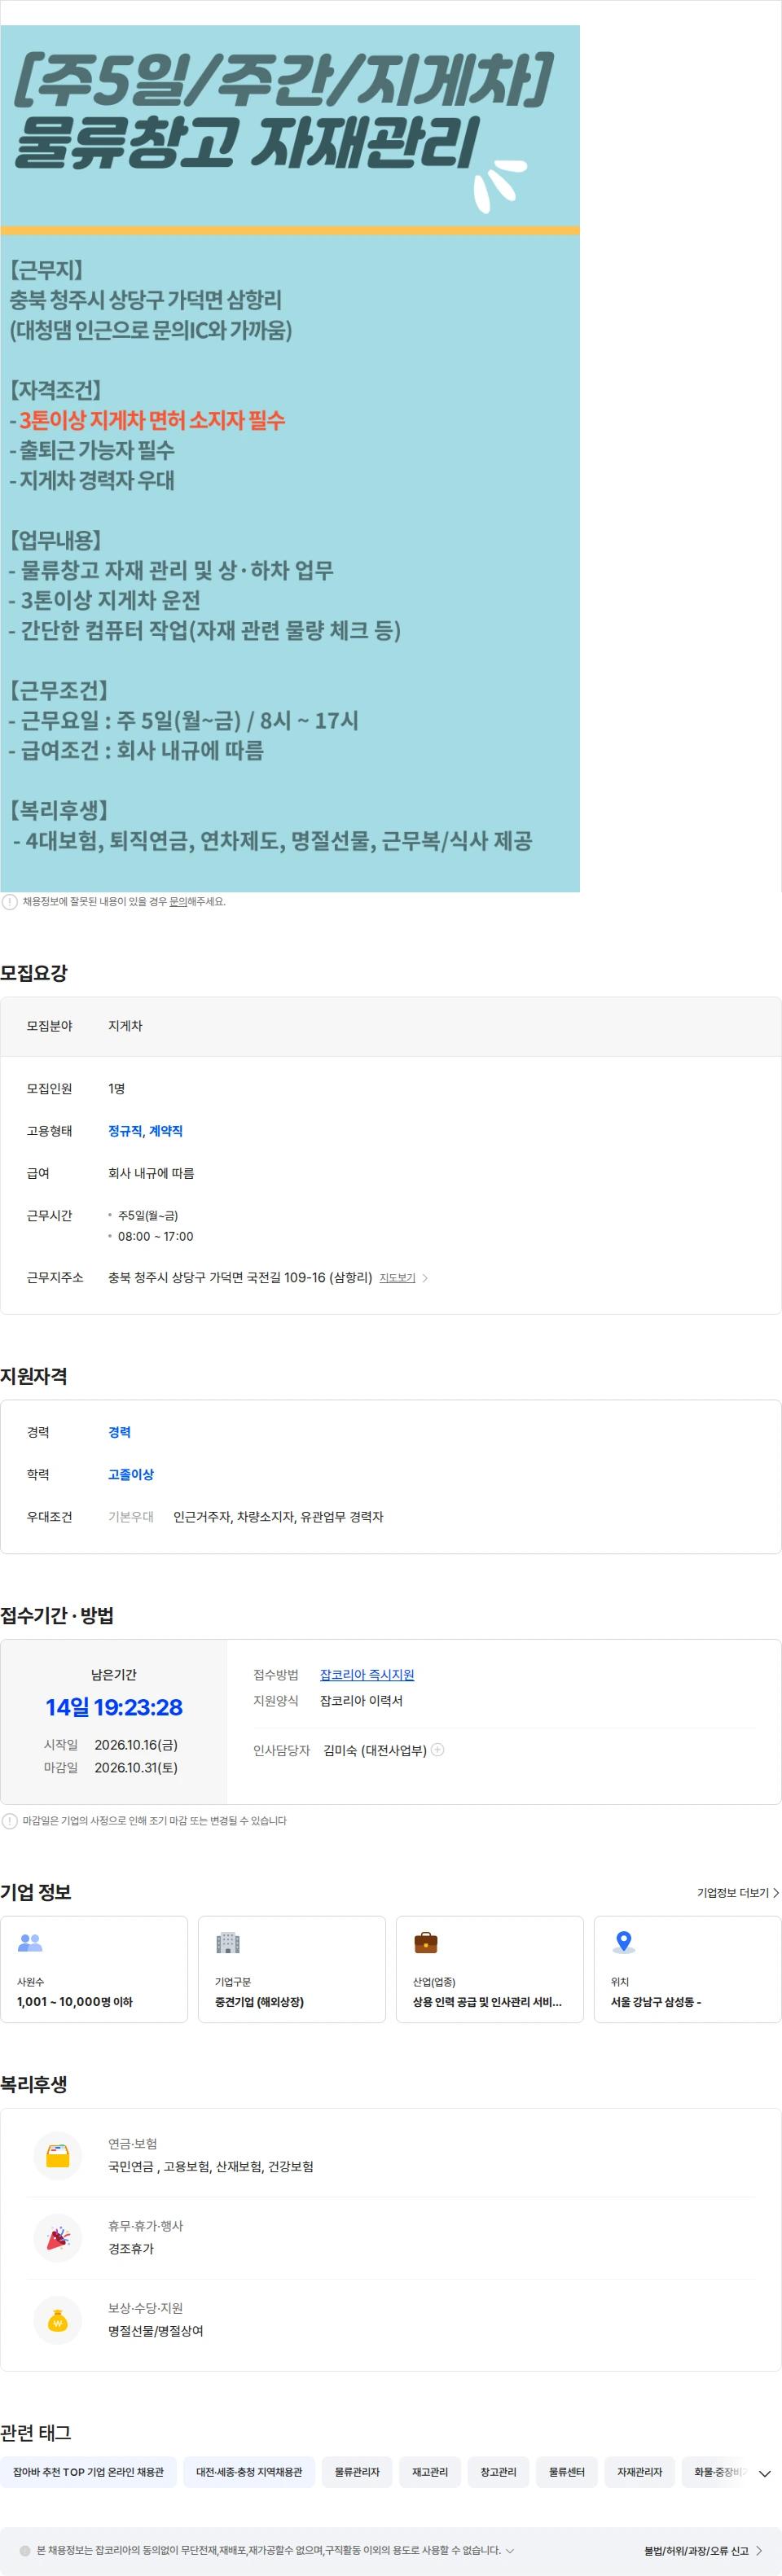782x2576 pixels.
Task: Click the 마감일 2026.10.31(토) date
Action: point(136,1767)
